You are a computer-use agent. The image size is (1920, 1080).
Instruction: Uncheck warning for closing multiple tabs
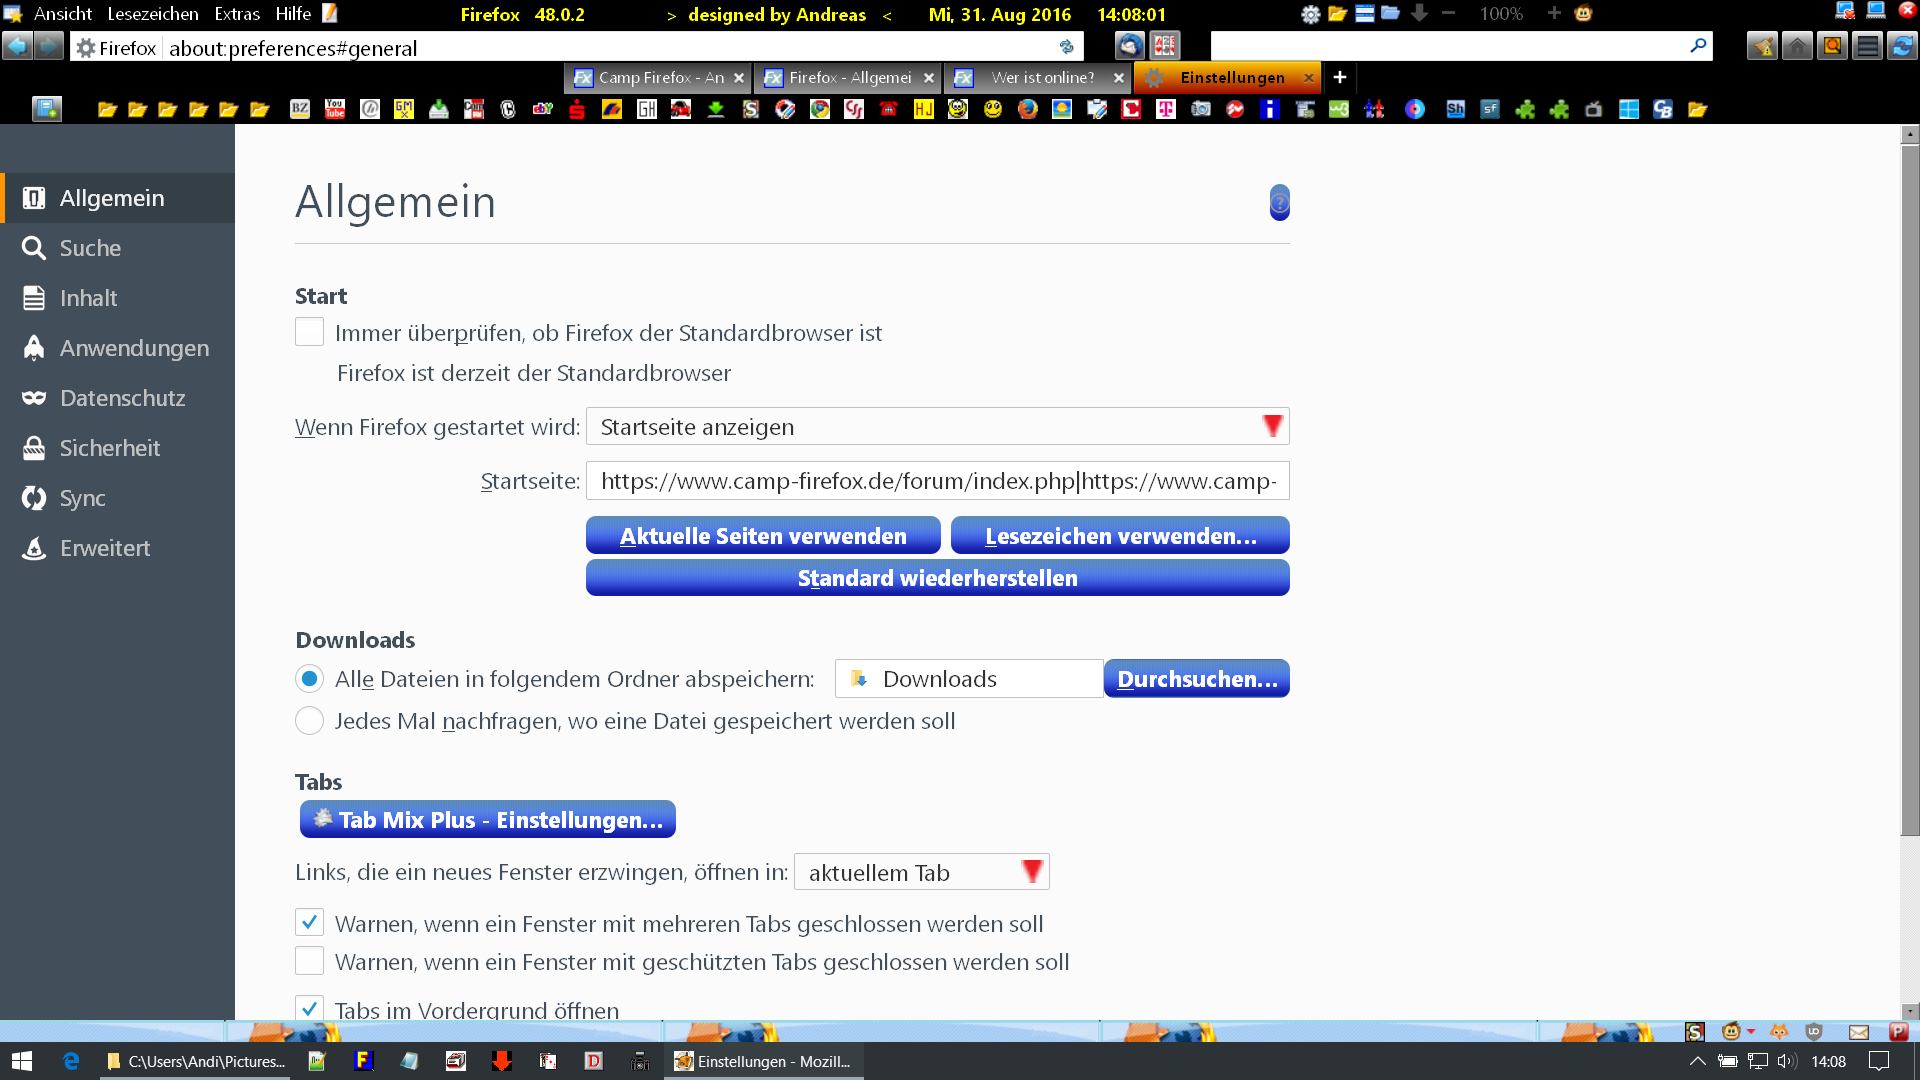coord(309,922)
